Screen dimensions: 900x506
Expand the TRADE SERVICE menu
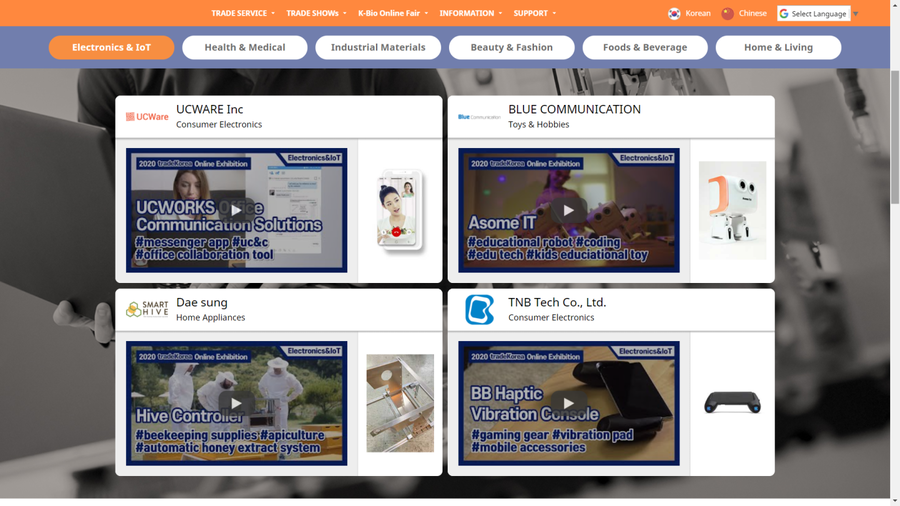(x=243, y=13)
